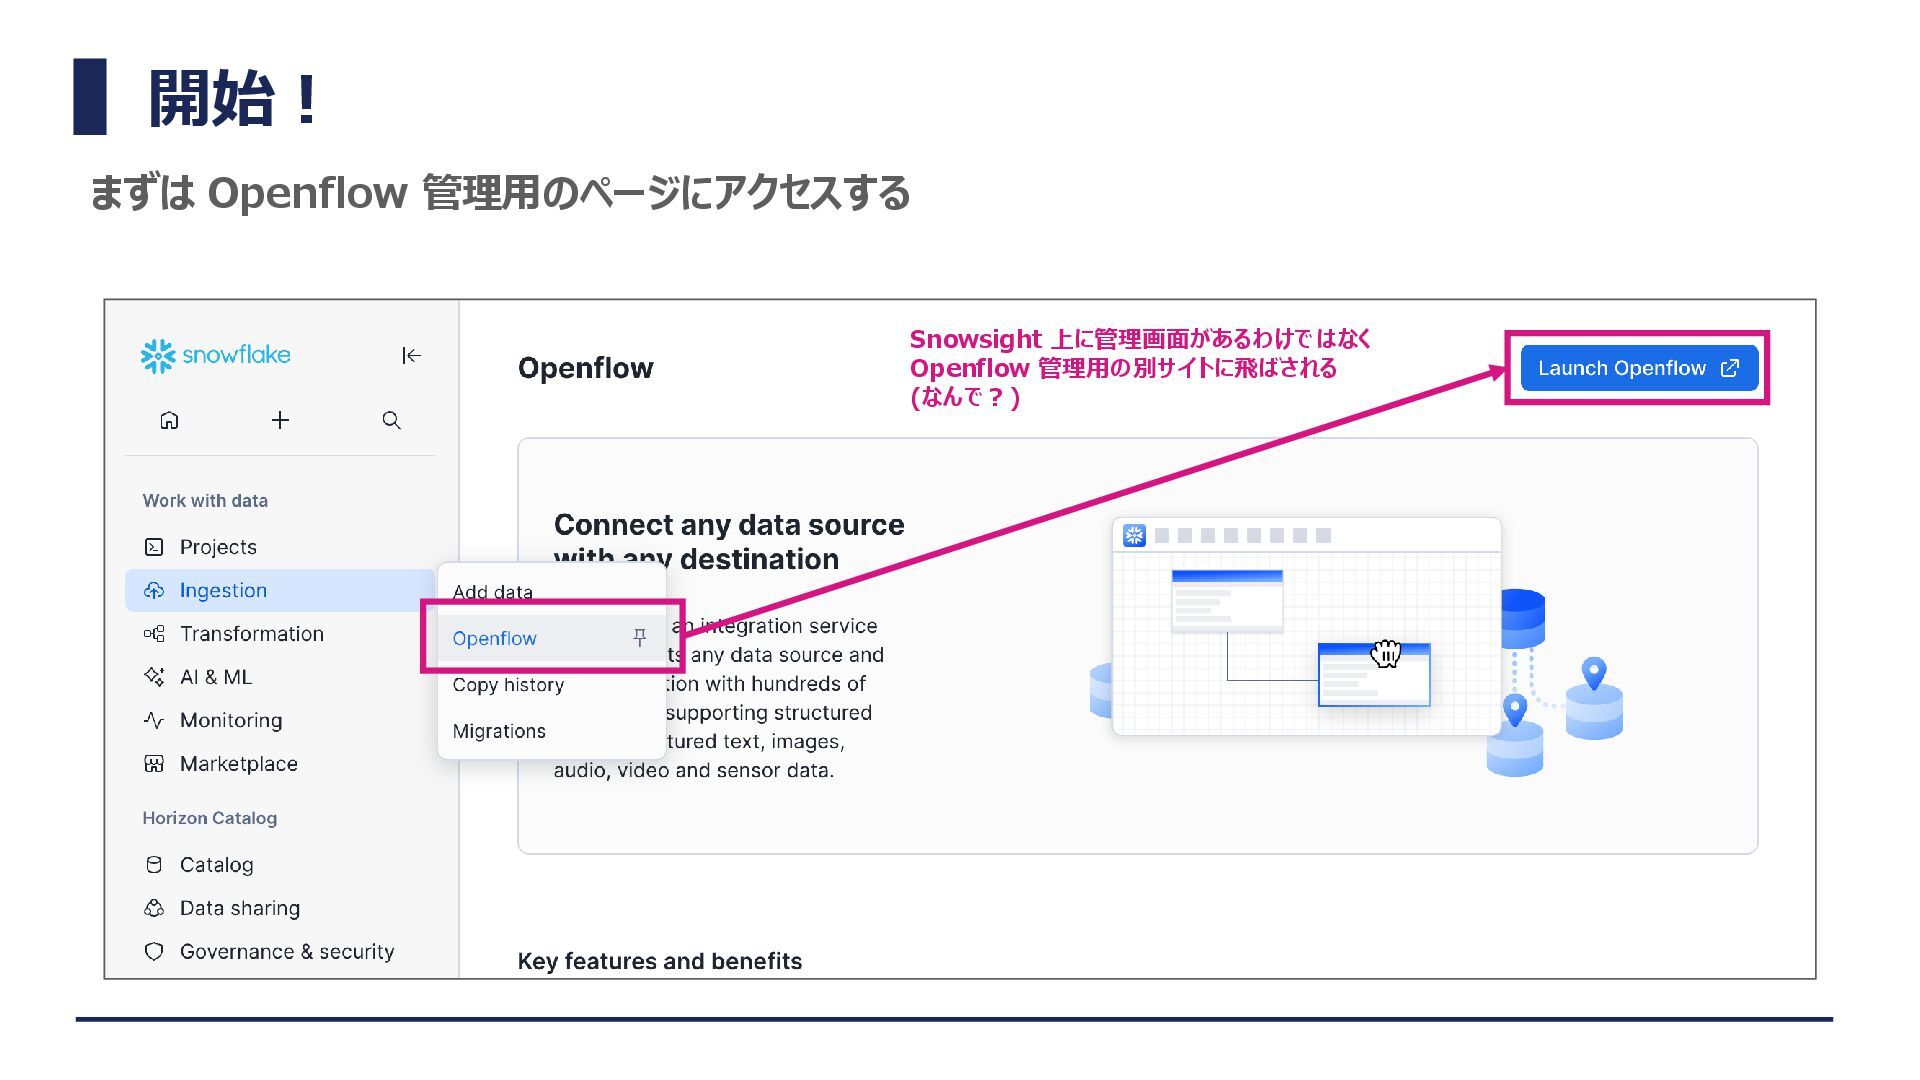
Task: Collapse the sidebar with arrow icon
Action: tap(411, 356)
